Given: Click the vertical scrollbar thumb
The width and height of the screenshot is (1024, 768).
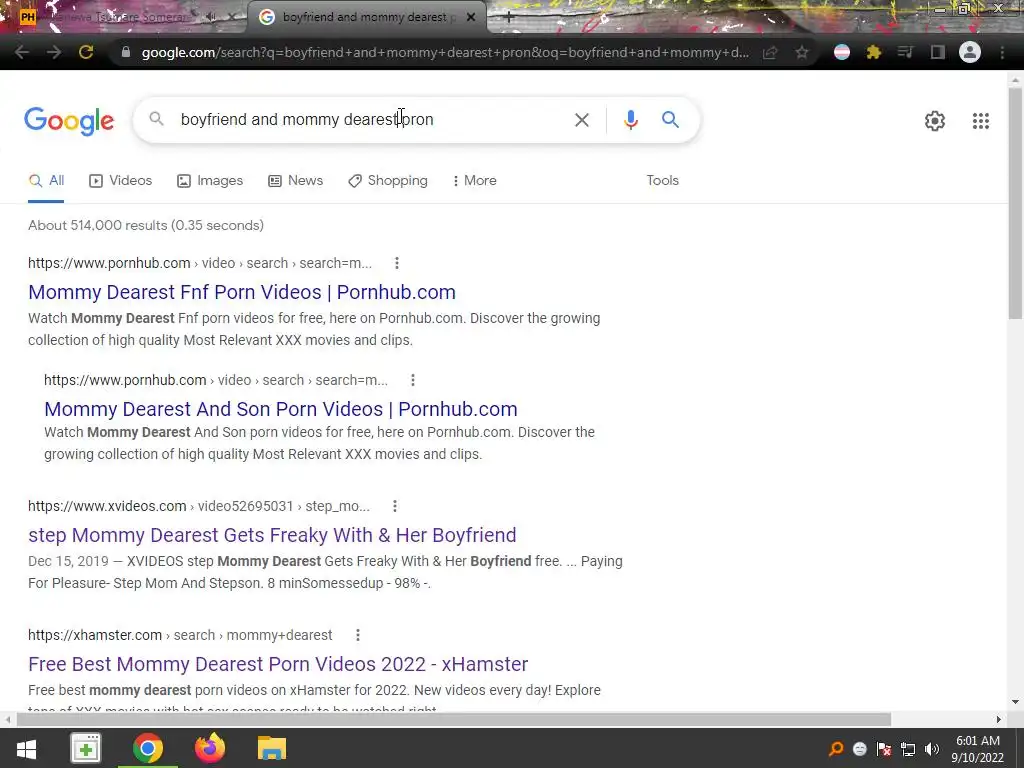Looking at the screenshot, I should pos(1015,202).
